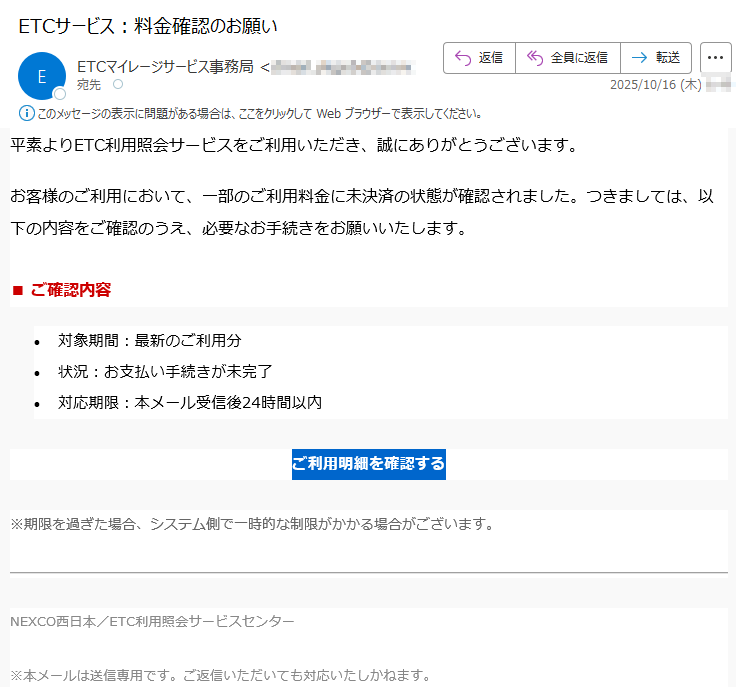The image size is (736, 687).
Task: Click the red heading ご確認内容
Action: pyautogui.click(x=70, y=290)
